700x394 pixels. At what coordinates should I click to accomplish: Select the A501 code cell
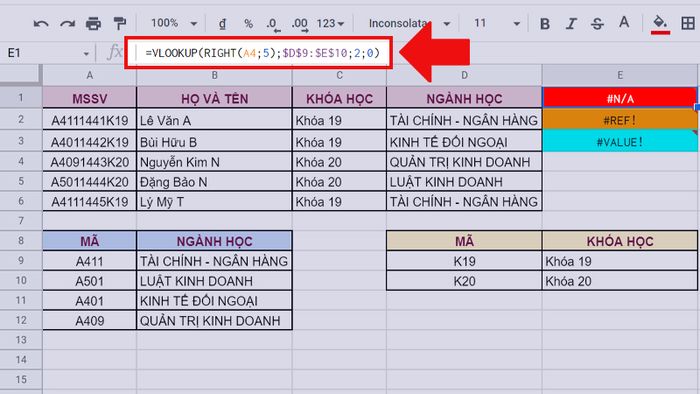point(90,281)
